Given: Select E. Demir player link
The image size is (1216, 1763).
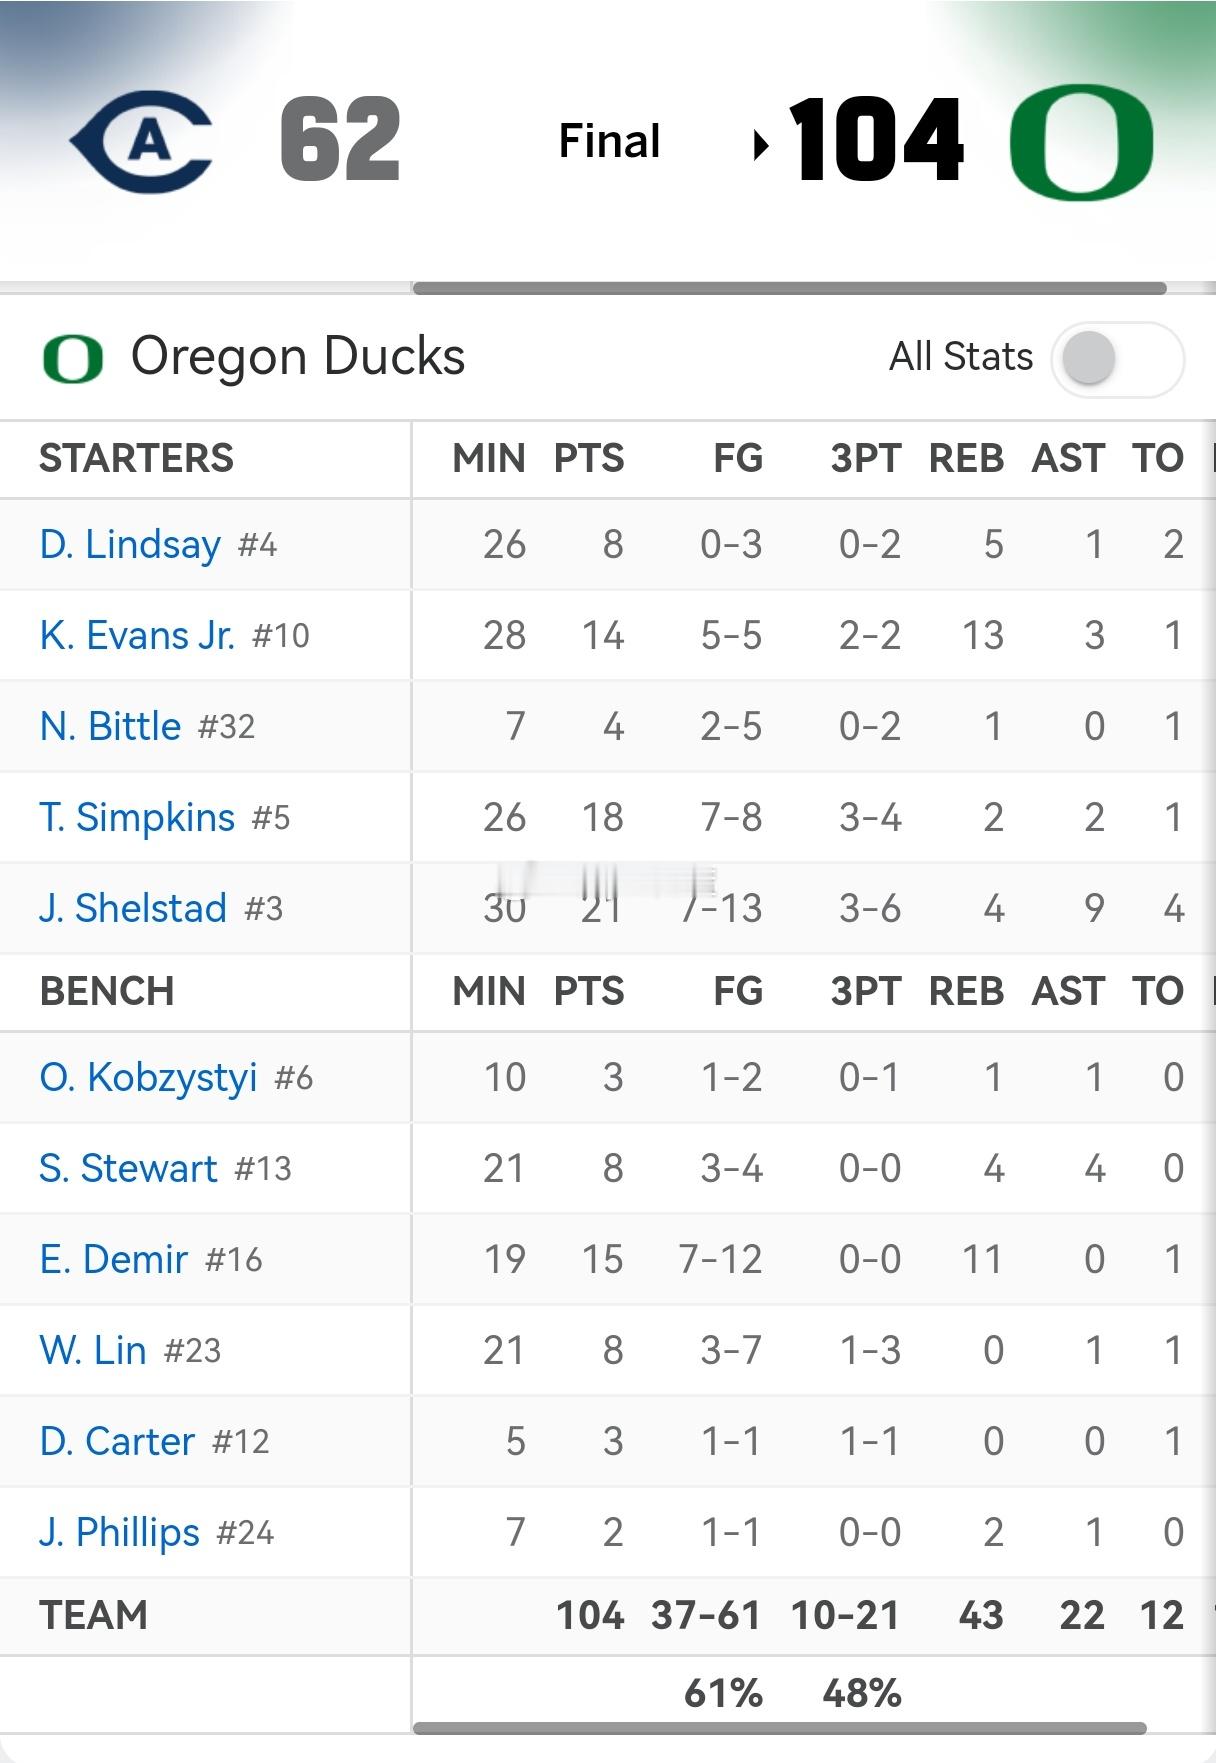Looking at the screenshot, I should tap(113, 1260).
